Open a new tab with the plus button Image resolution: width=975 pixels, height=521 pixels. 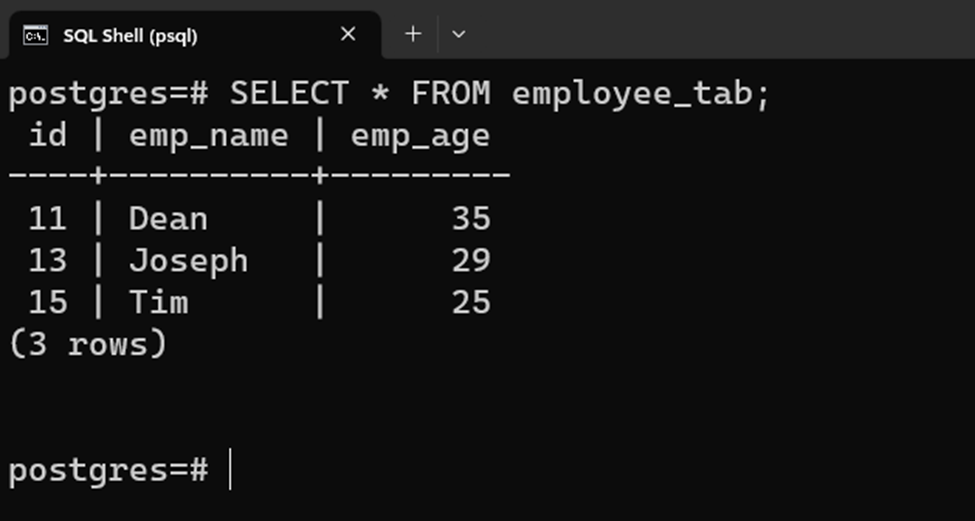[x=413, y=34]
